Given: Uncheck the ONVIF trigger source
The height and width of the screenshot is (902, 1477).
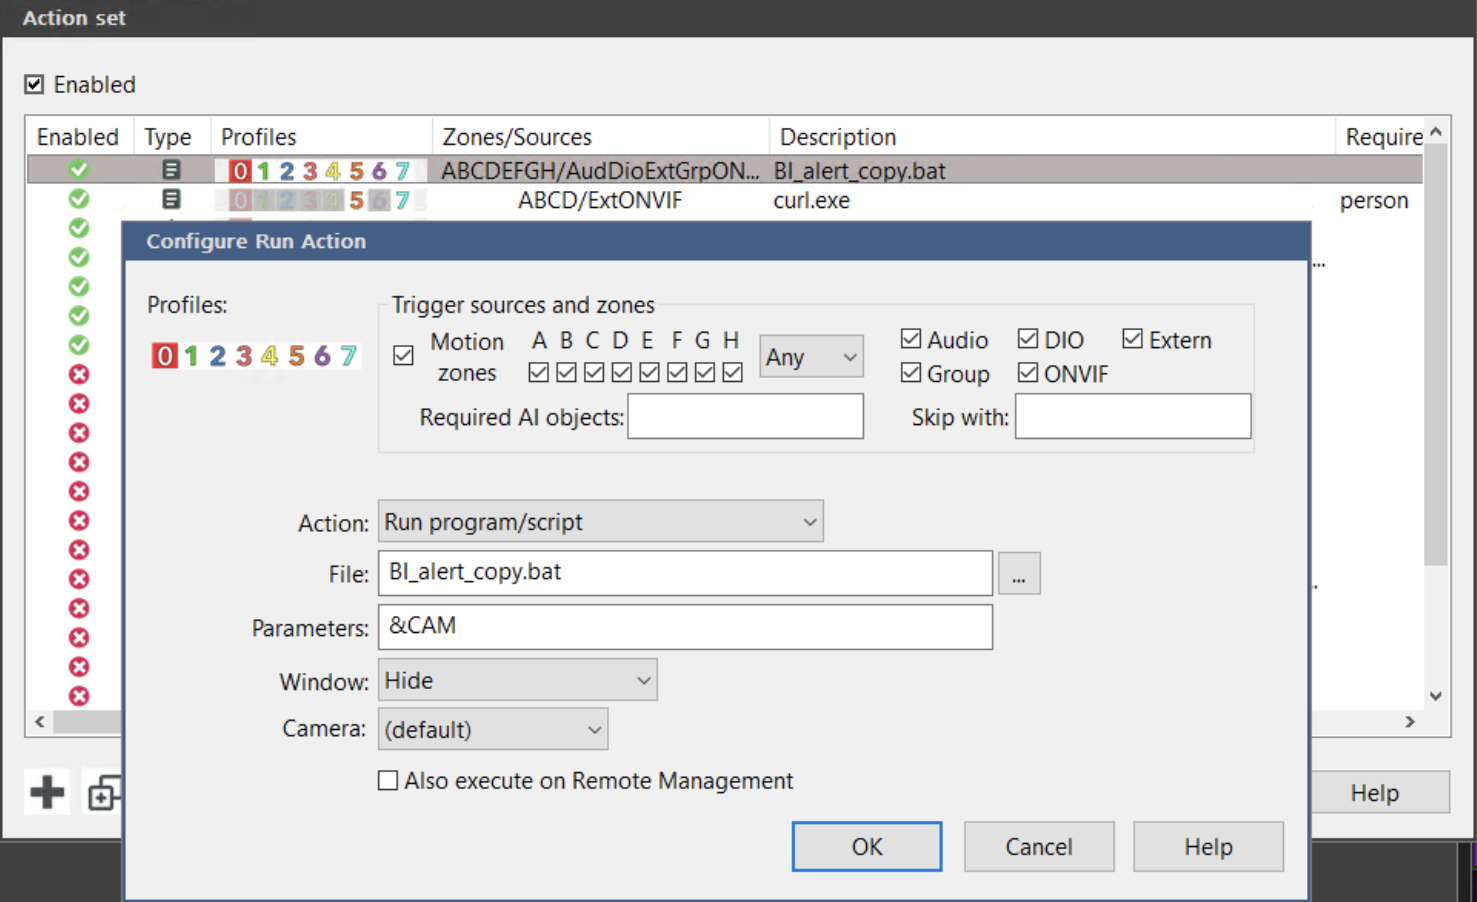Looking at the screenshot, I should (x=1028, y=373).
